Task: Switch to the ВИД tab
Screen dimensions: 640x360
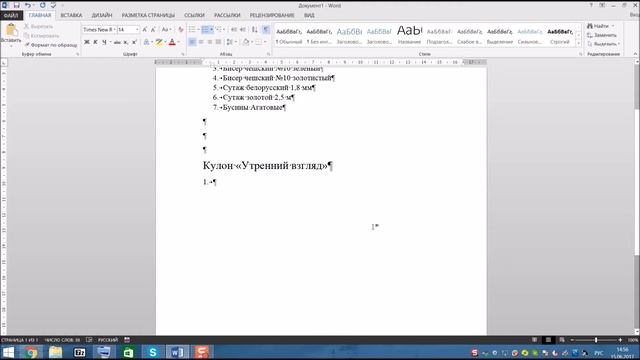Action: 309,16
